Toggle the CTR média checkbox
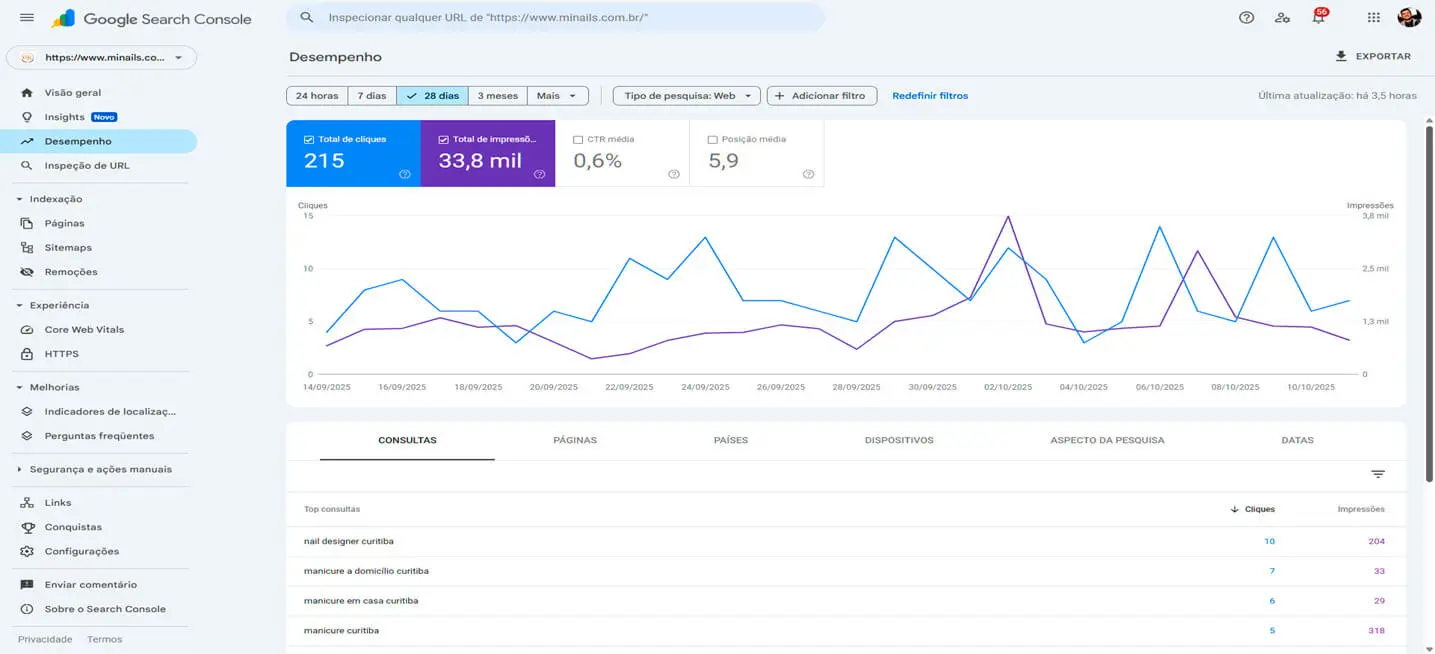 pyautogui.click(x=578, y=140)
